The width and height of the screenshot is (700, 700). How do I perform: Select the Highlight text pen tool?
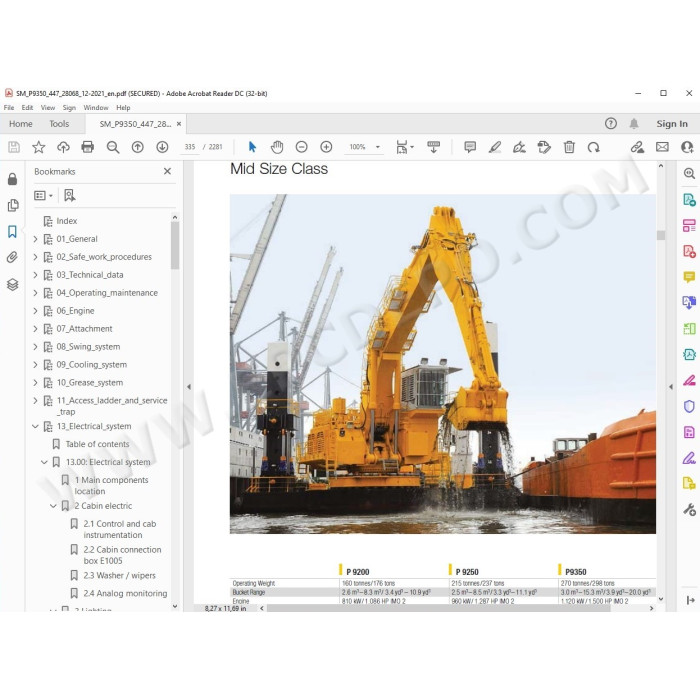click(495, 147)
